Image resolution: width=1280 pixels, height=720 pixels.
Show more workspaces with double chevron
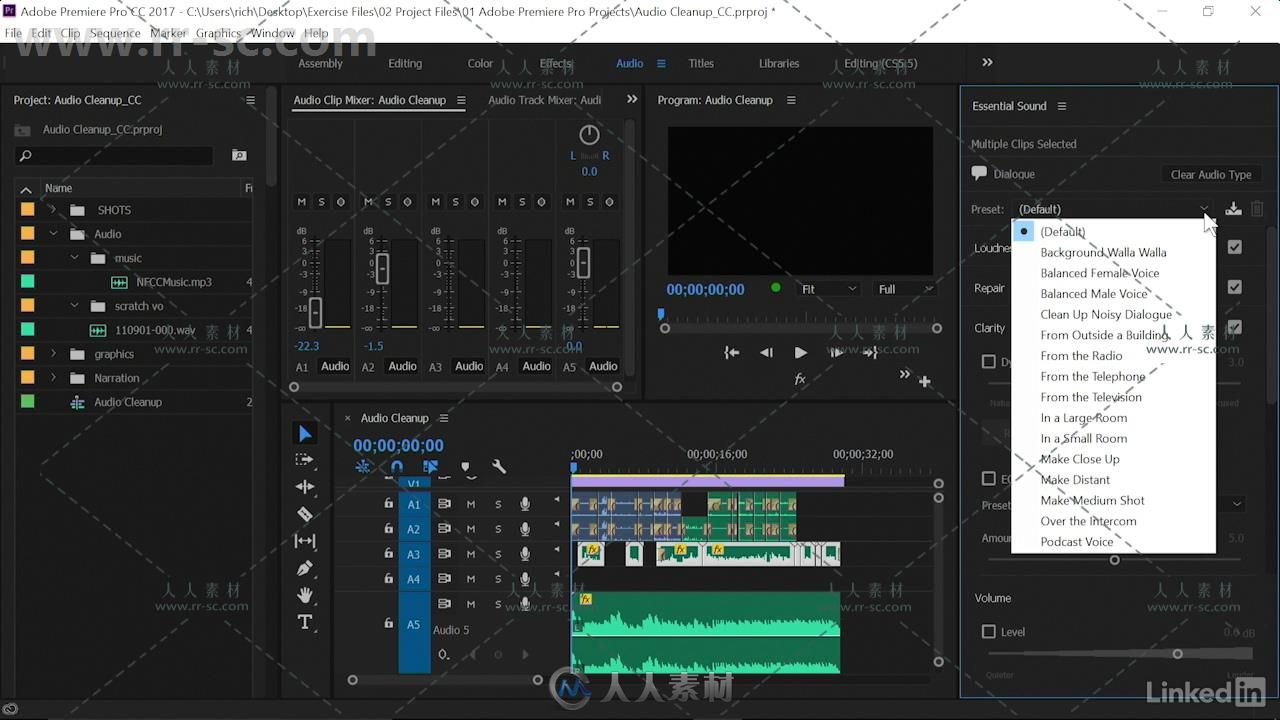(987, 62)
